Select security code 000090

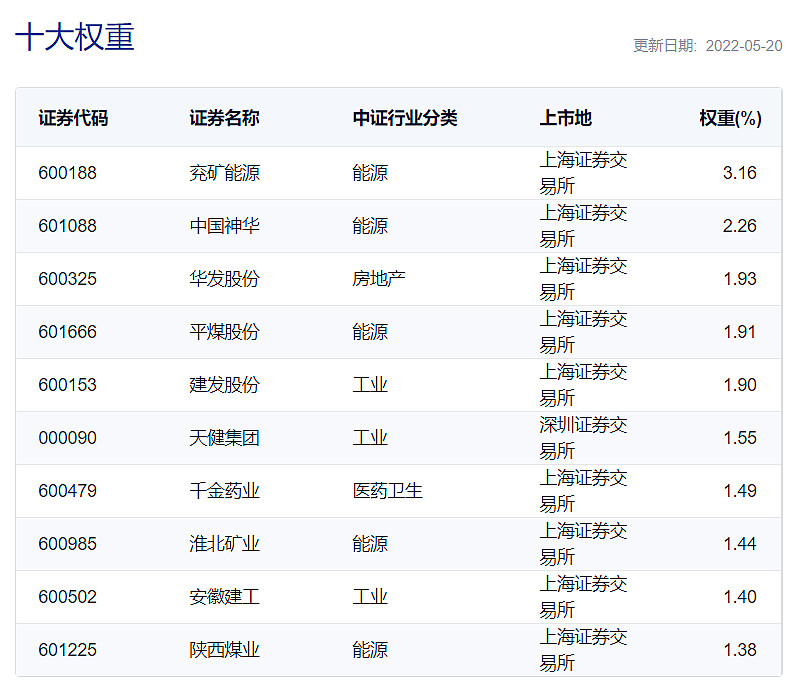(x=67, y=438)
